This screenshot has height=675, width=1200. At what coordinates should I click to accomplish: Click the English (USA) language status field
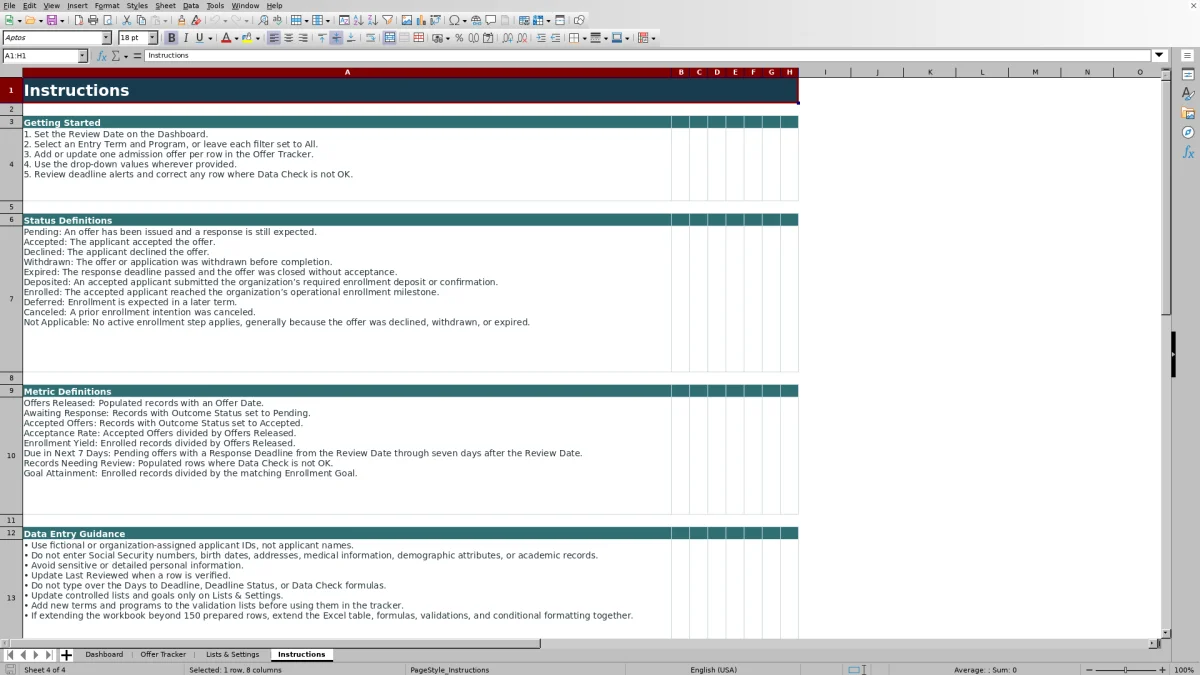click(x=713, y=670)
